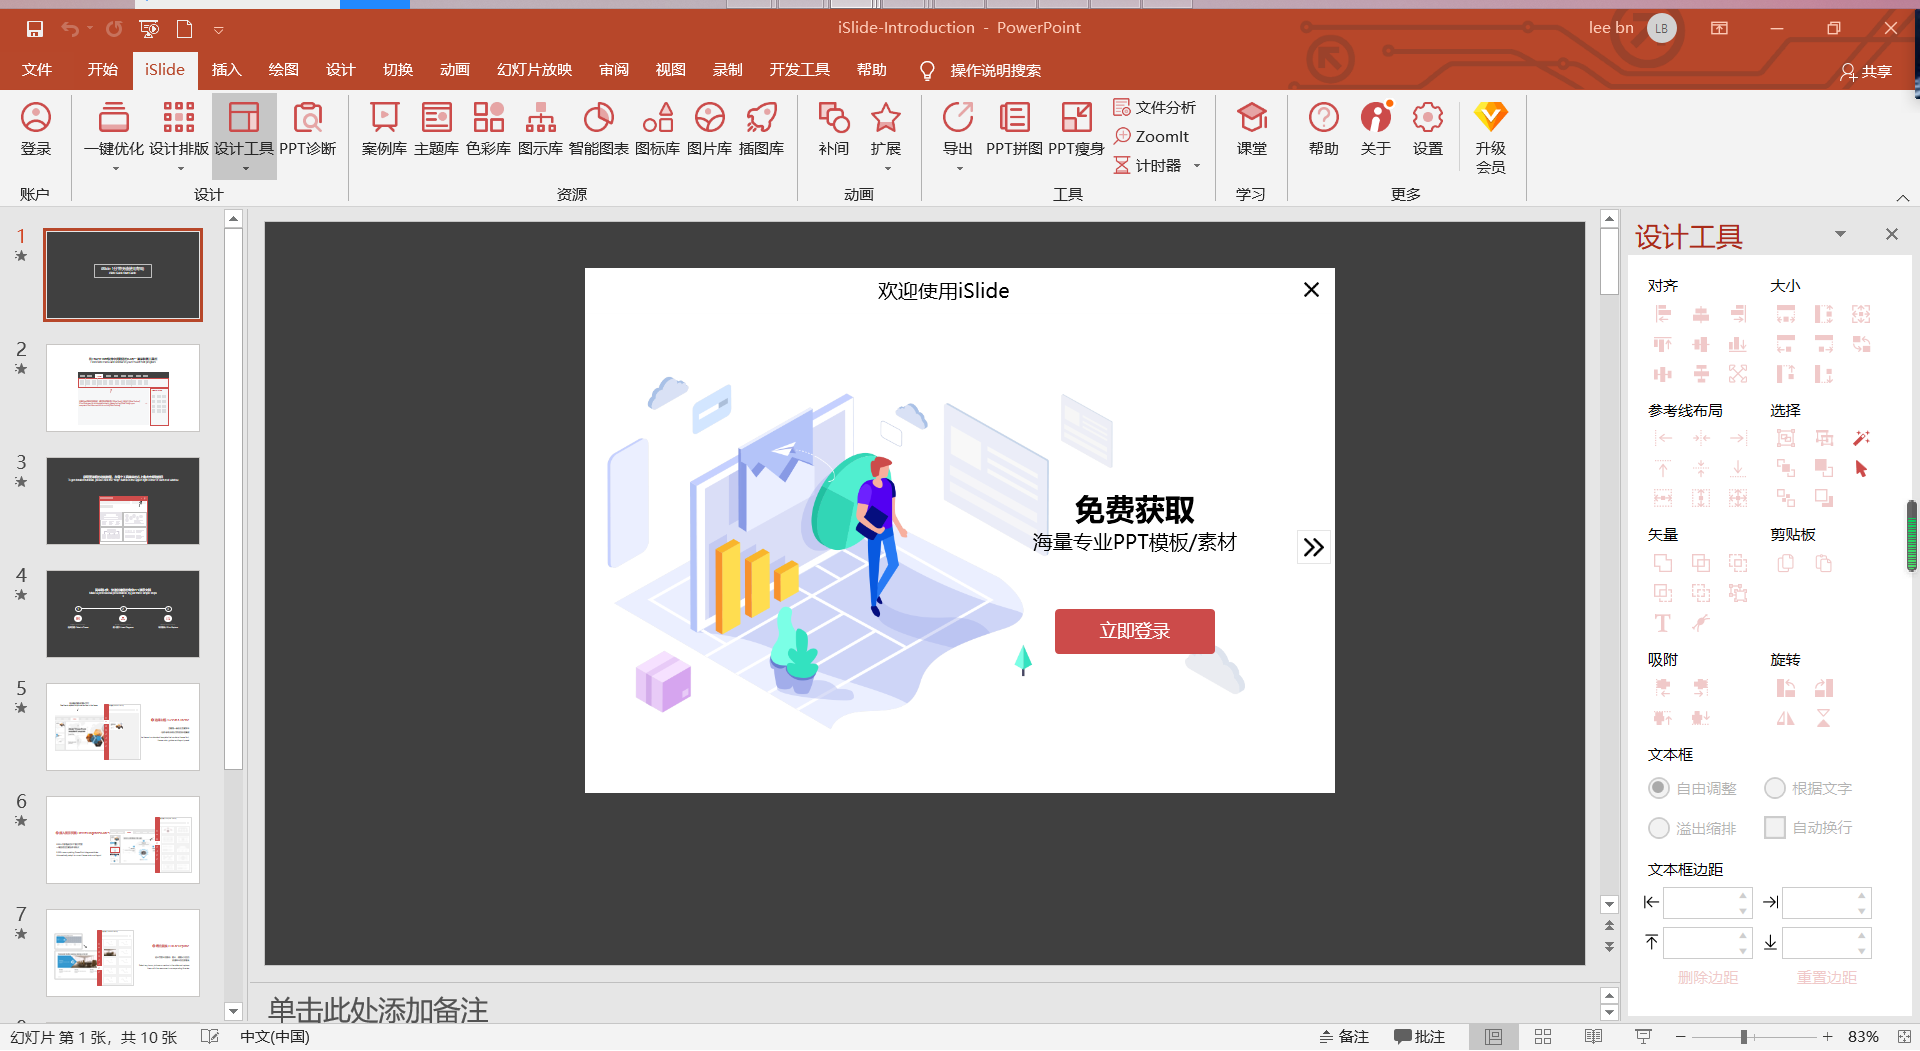Open the 主题库 theme library

[x=436, y=130]
